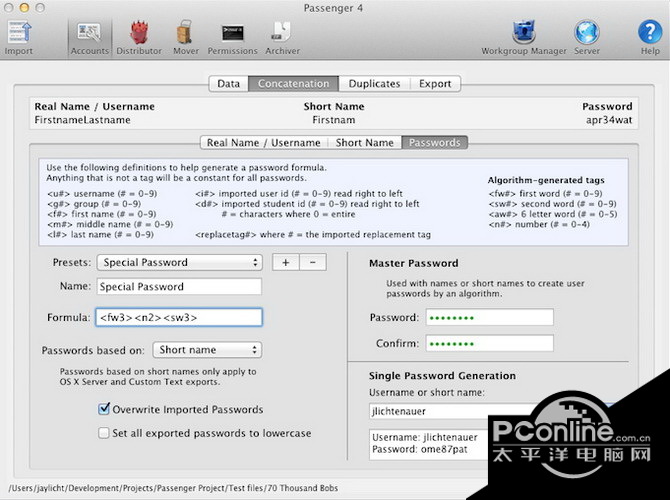Image resolution: width=670 pixels, height=500 pixels.
Task: Click the 'Firstnam' short name preview
Action: 334,120
